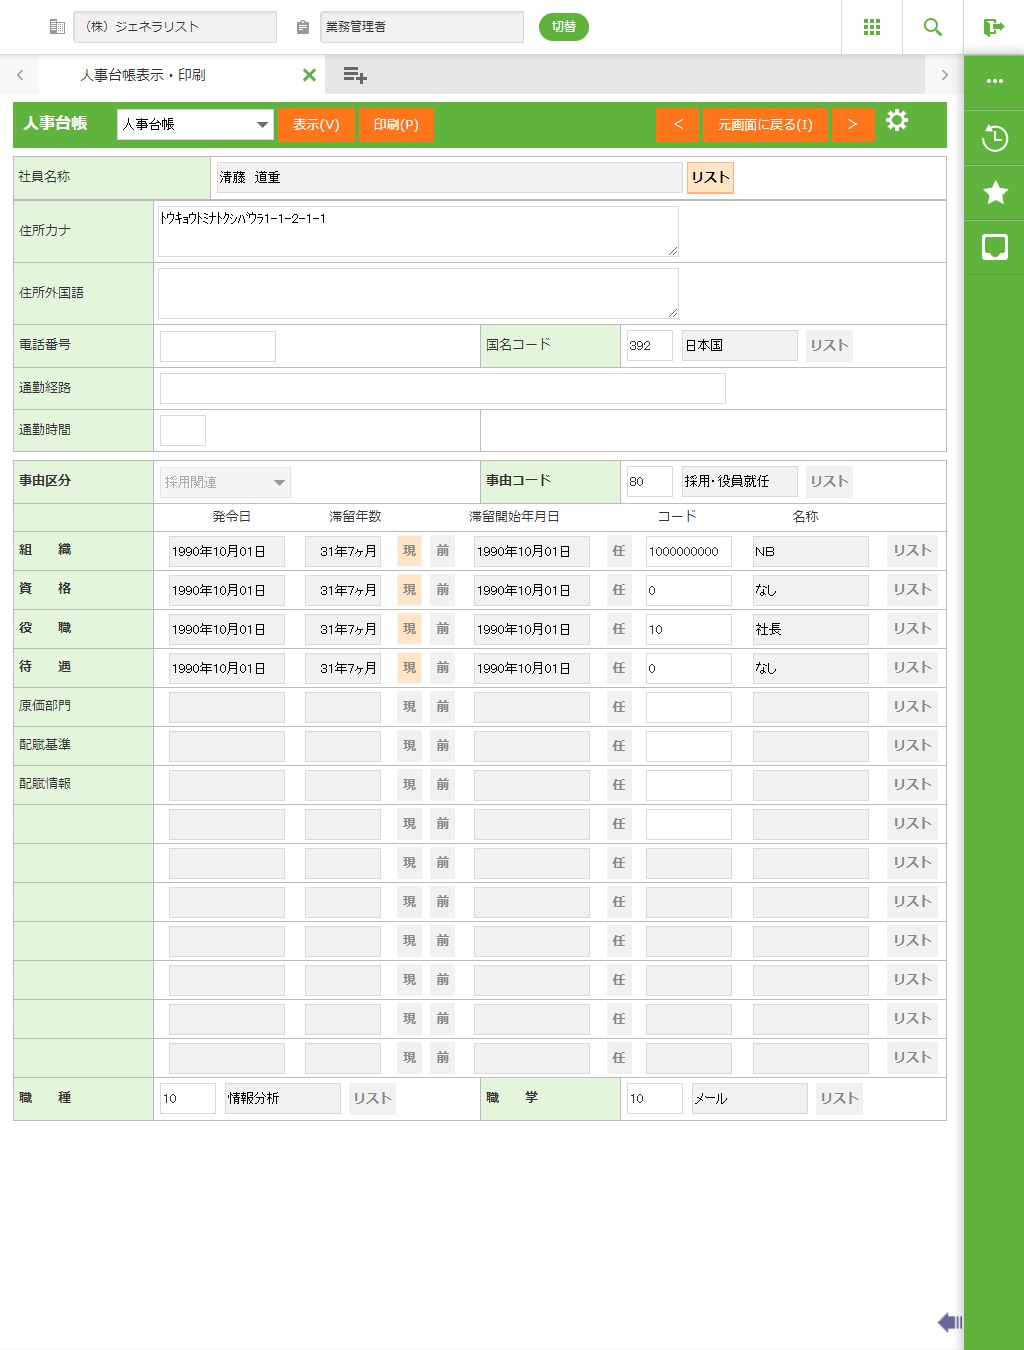Click the 表示(V) button
Viewport: 1024px width, 1350px height.
(x=316, y=124)
